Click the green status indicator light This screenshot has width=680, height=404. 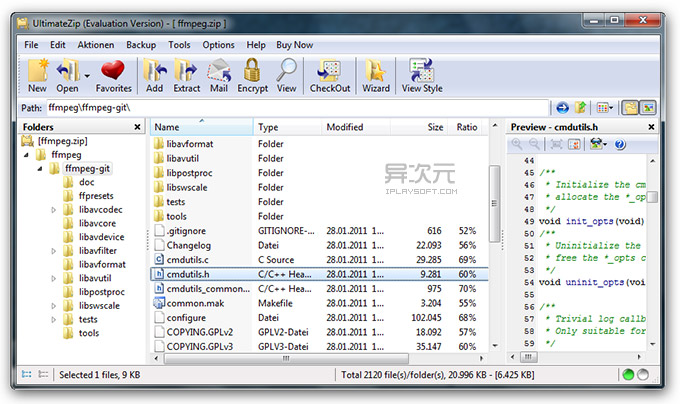628,375
